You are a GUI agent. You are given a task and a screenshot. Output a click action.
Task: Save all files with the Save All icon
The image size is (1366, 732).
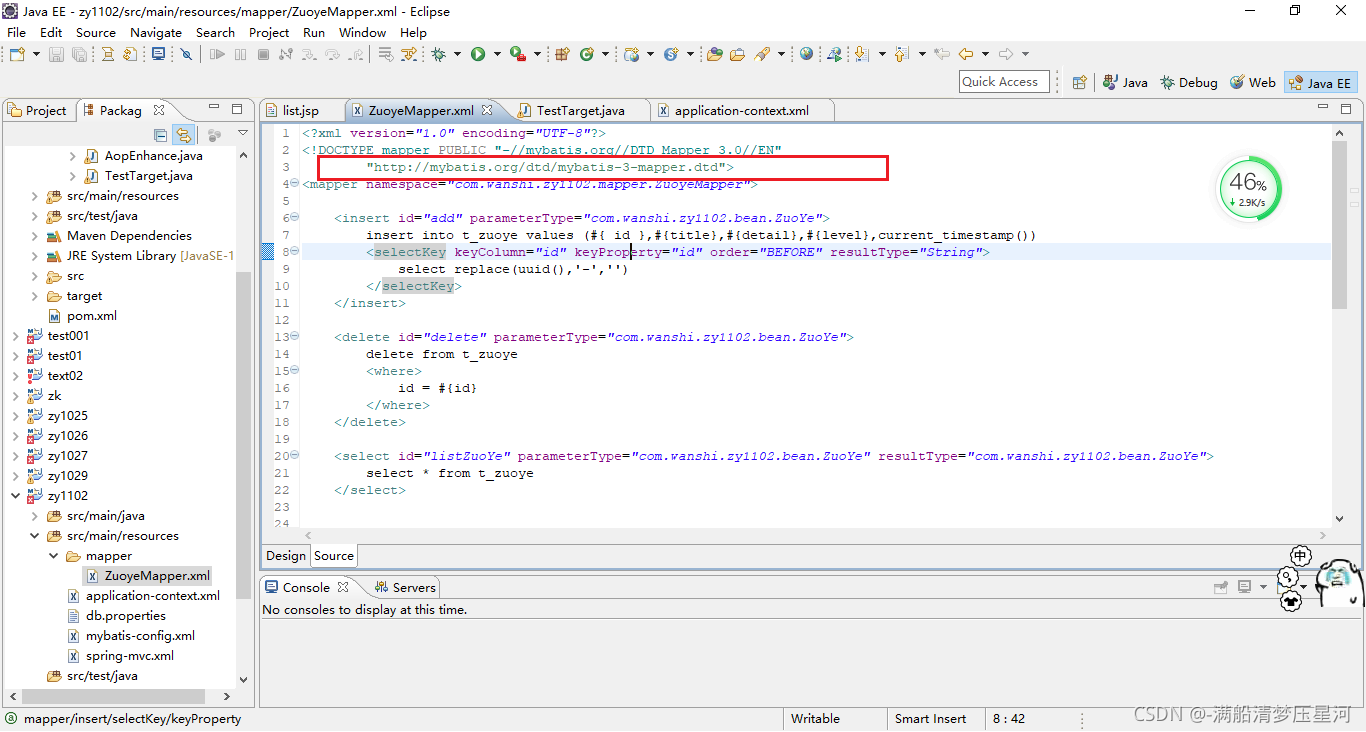click(x=80, y=53)
